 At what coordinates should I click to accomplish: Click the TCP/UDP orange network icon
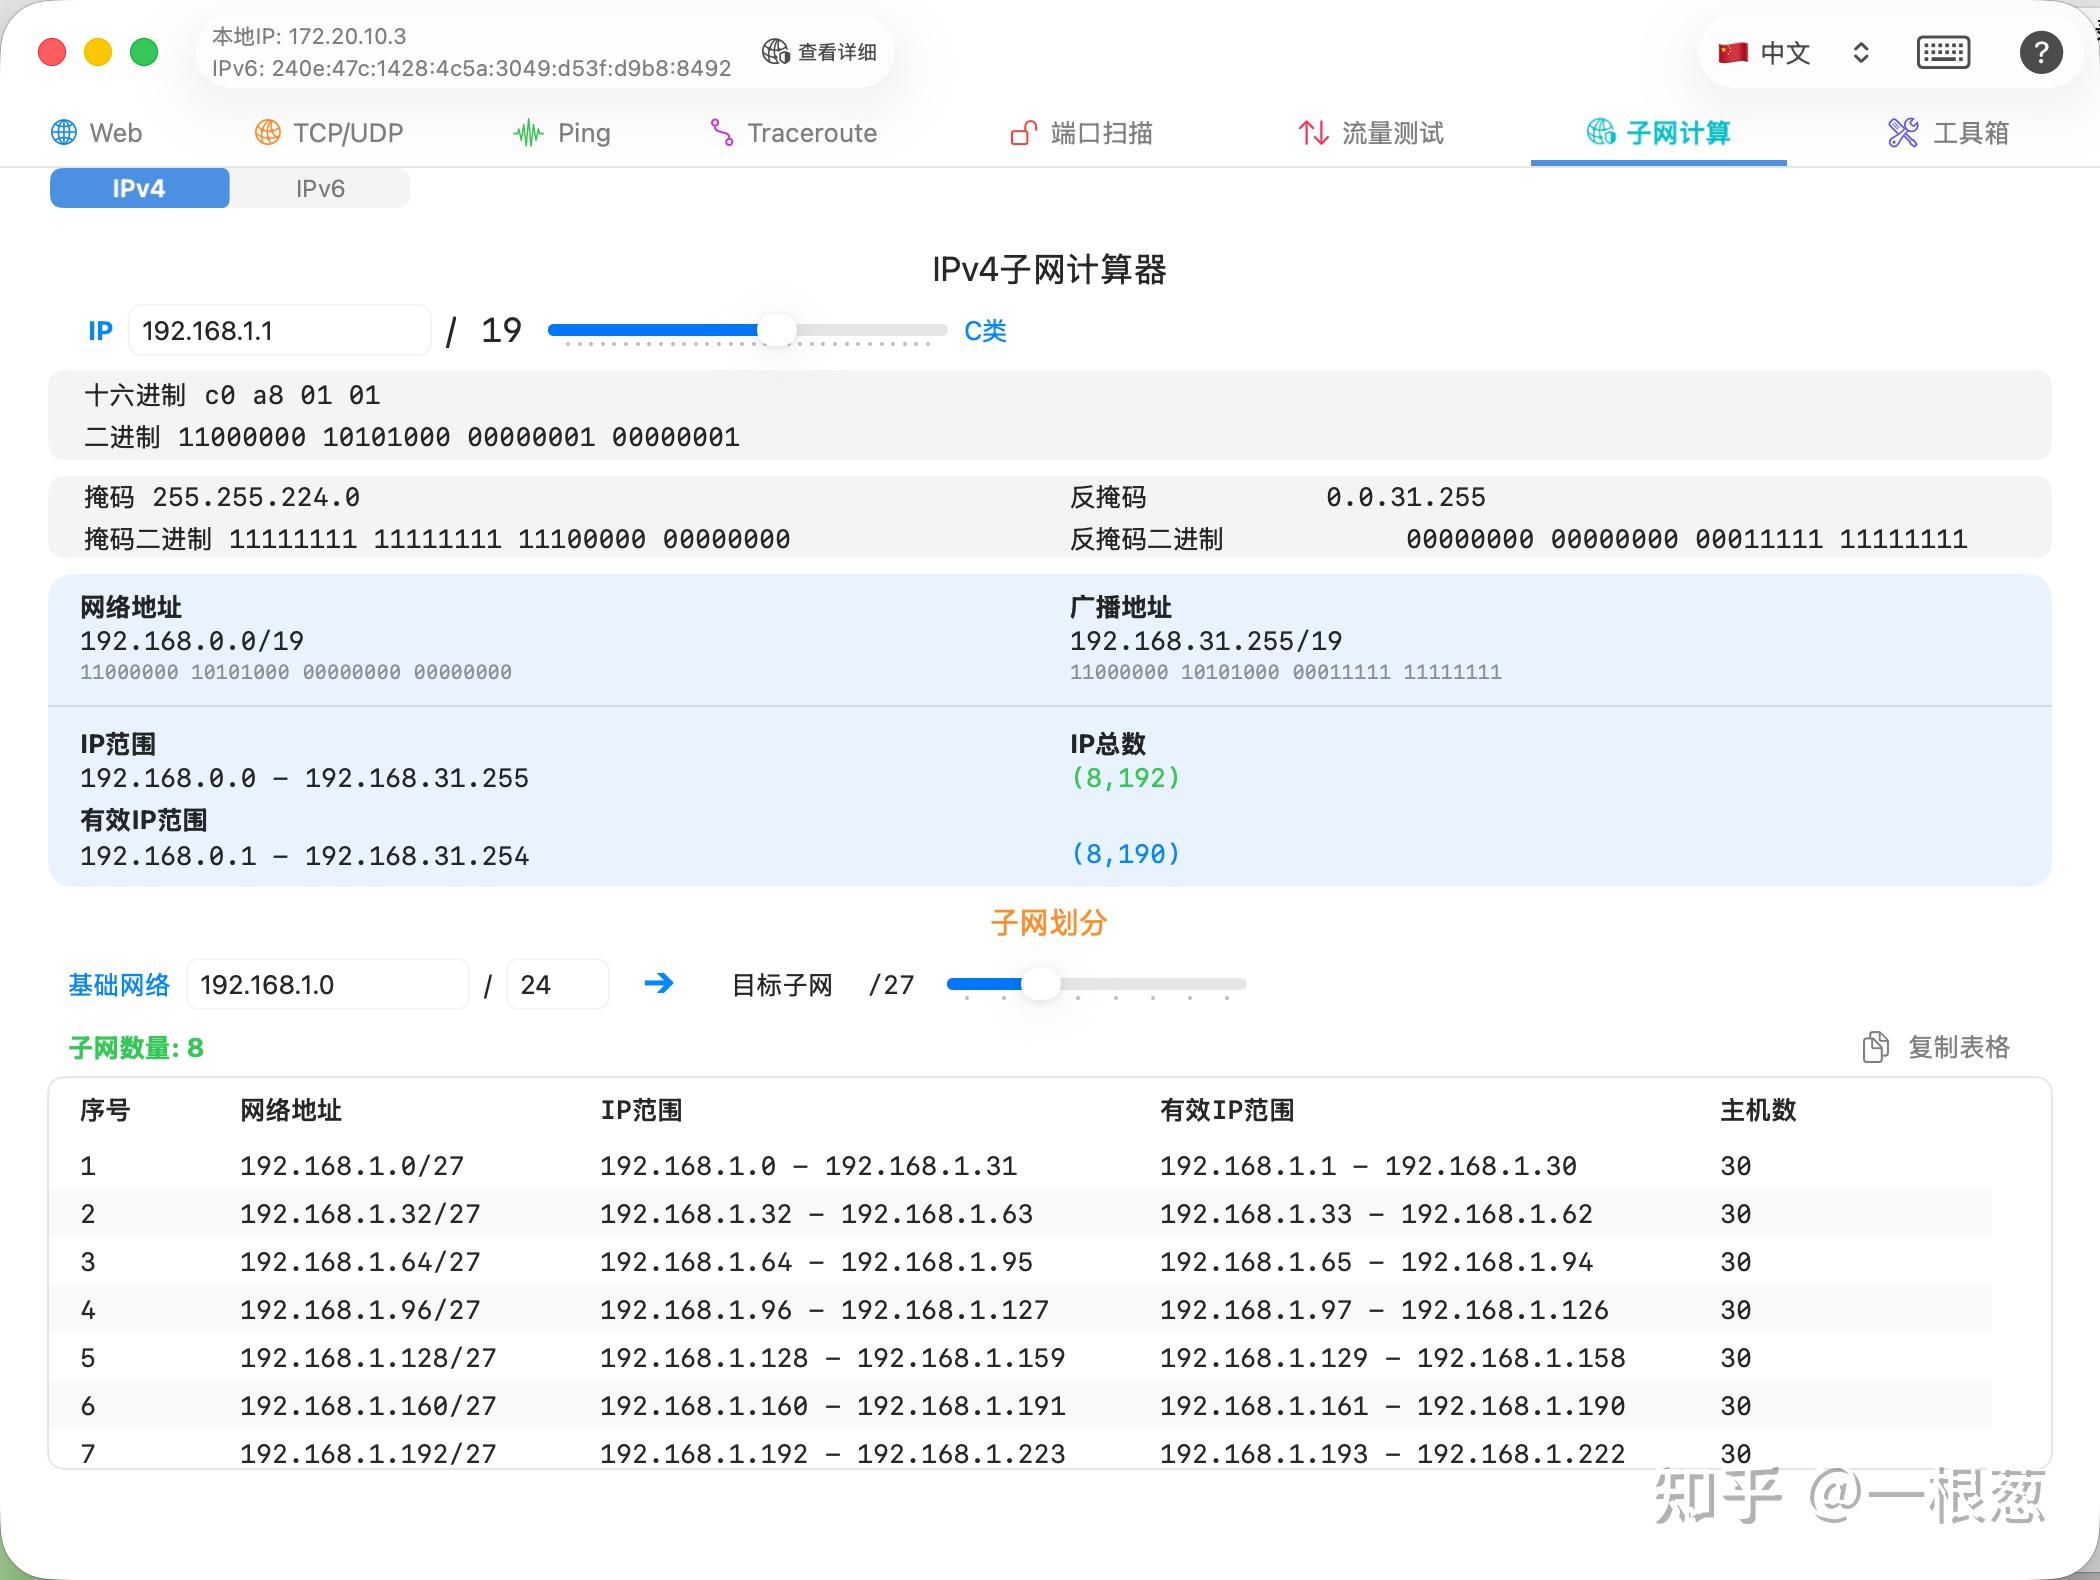point(268,133)
